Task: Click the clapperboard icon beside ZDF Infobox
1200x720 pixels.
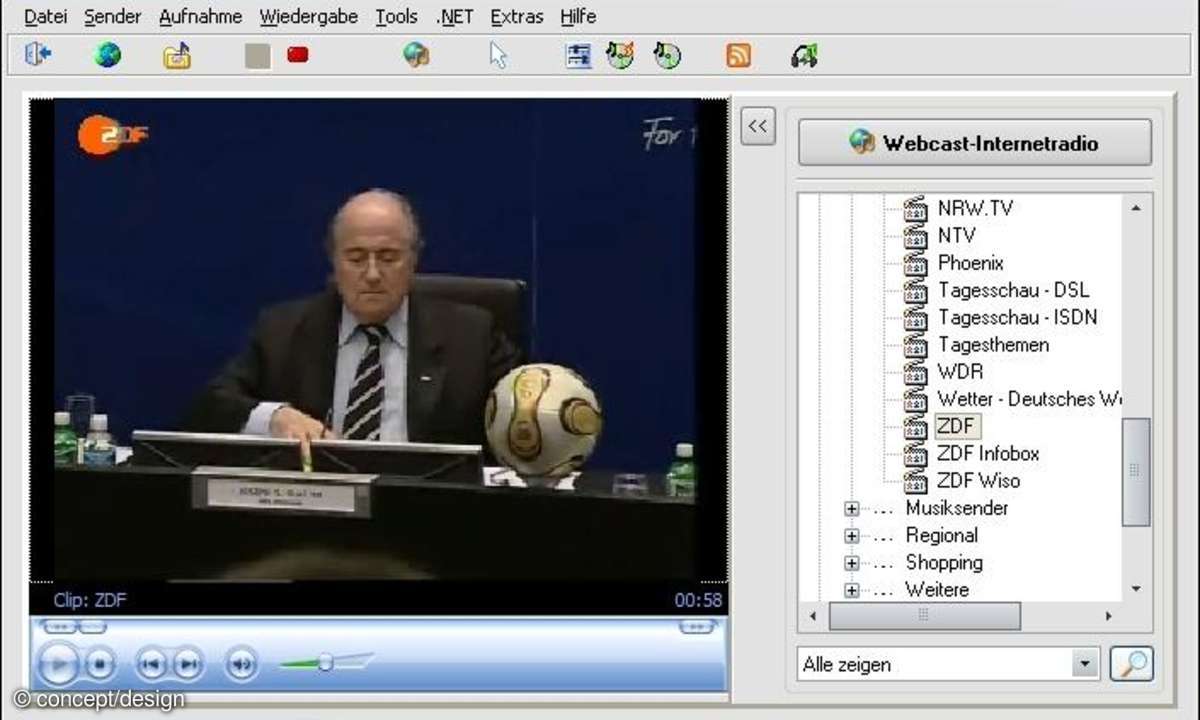Action: (x=916, y=454)
